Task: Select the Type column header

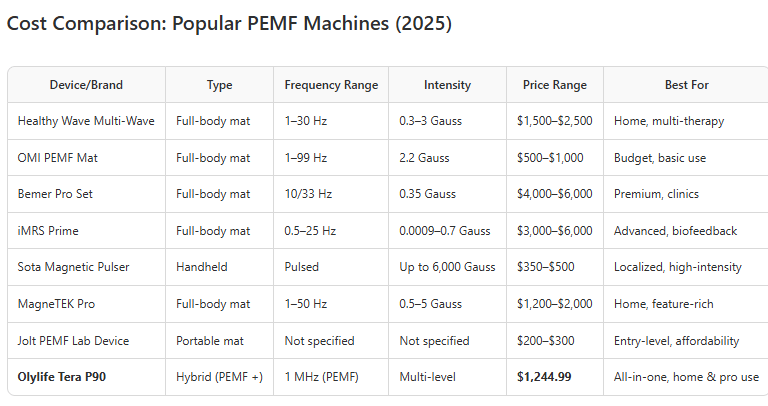Action: point(219,85)
